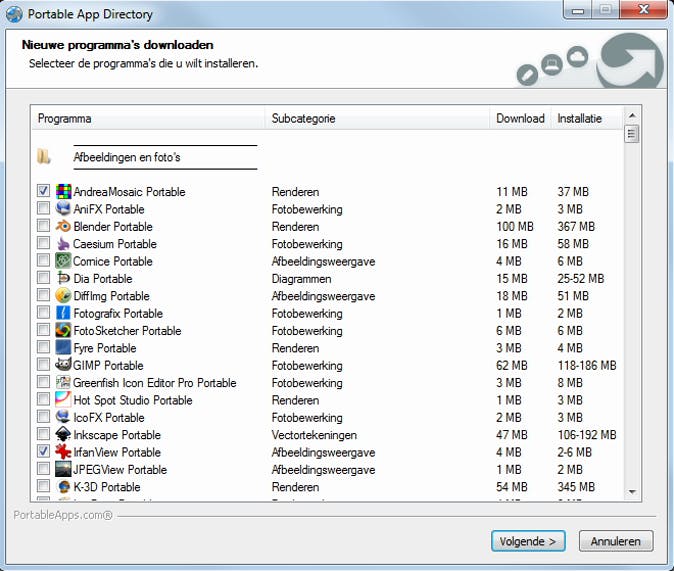Sort by the Installatie column header
Viewport: 674px width, 571px height.
pos(587,118)
